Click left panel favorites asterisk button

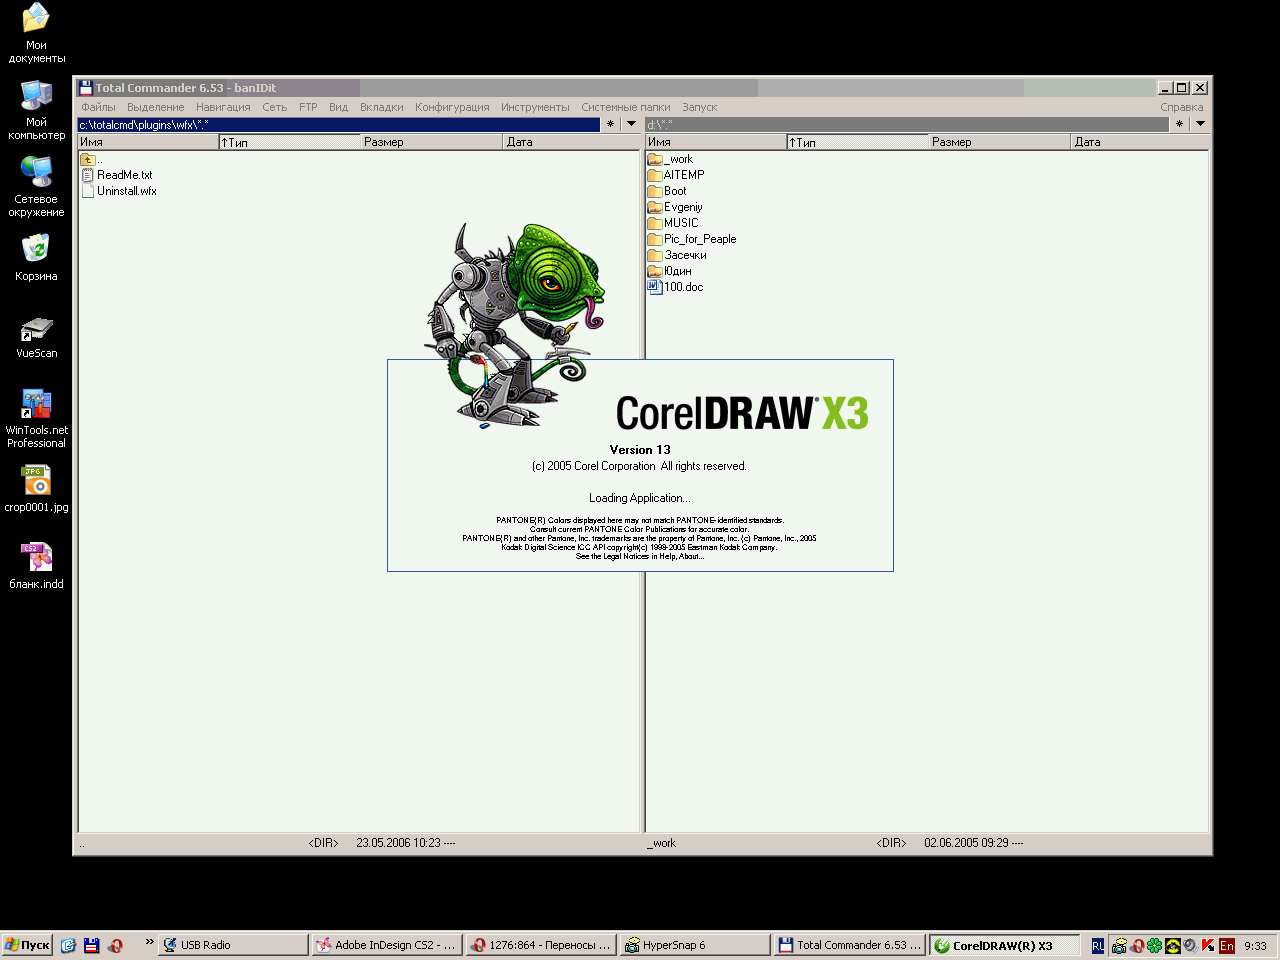[610, 124]
